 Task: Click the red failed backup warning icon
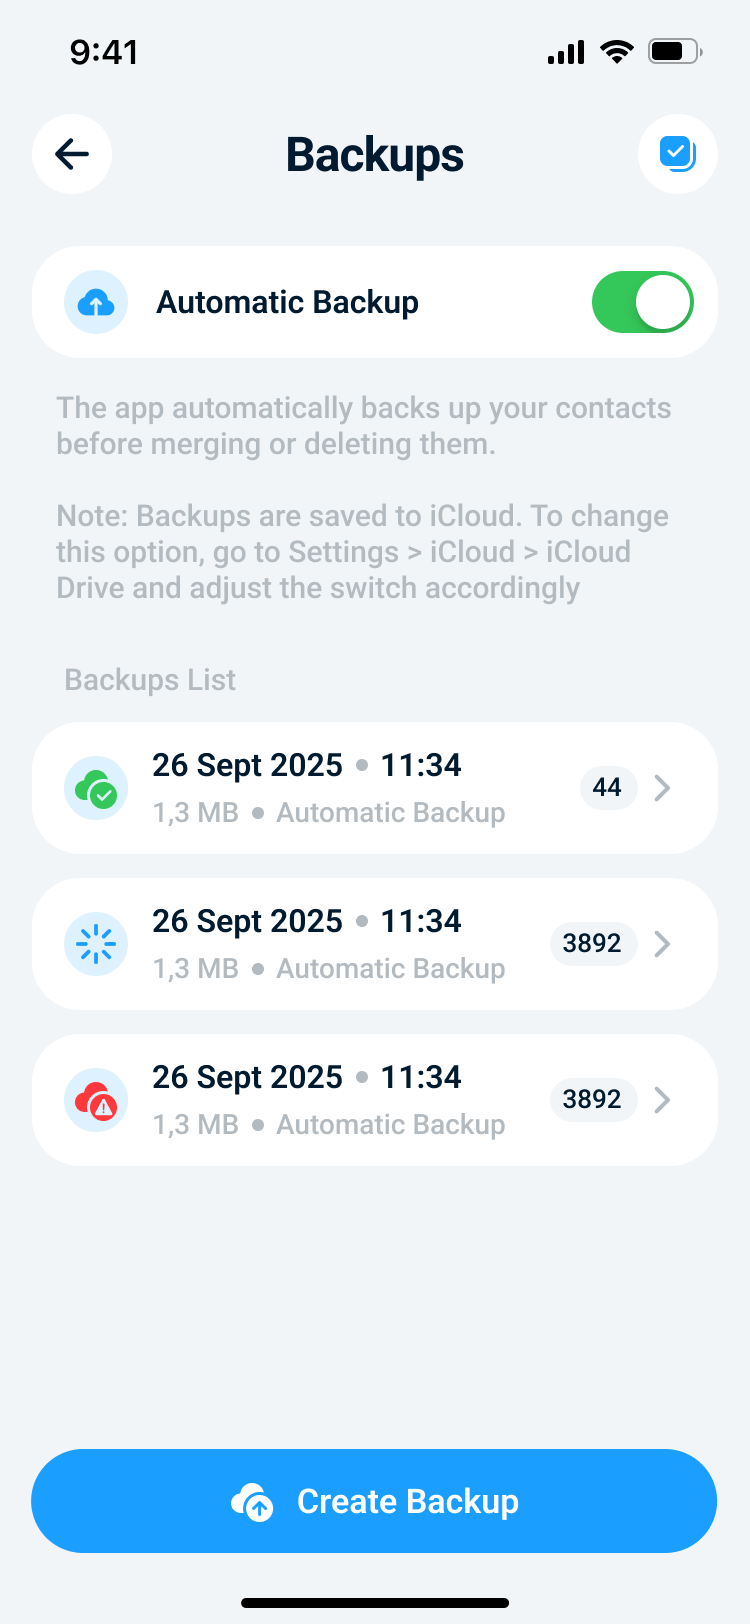pyautogui.click(x=96, y=1100)
